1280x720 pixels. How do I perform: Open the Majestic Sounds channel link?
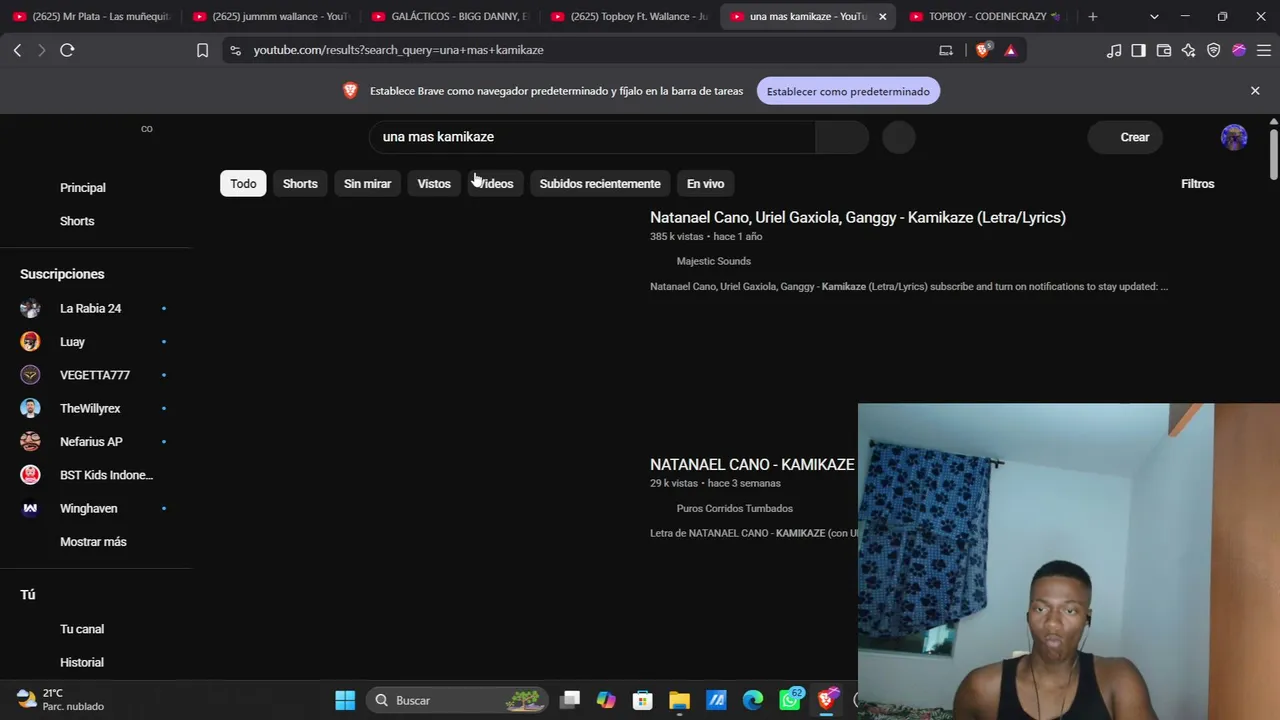714,261
